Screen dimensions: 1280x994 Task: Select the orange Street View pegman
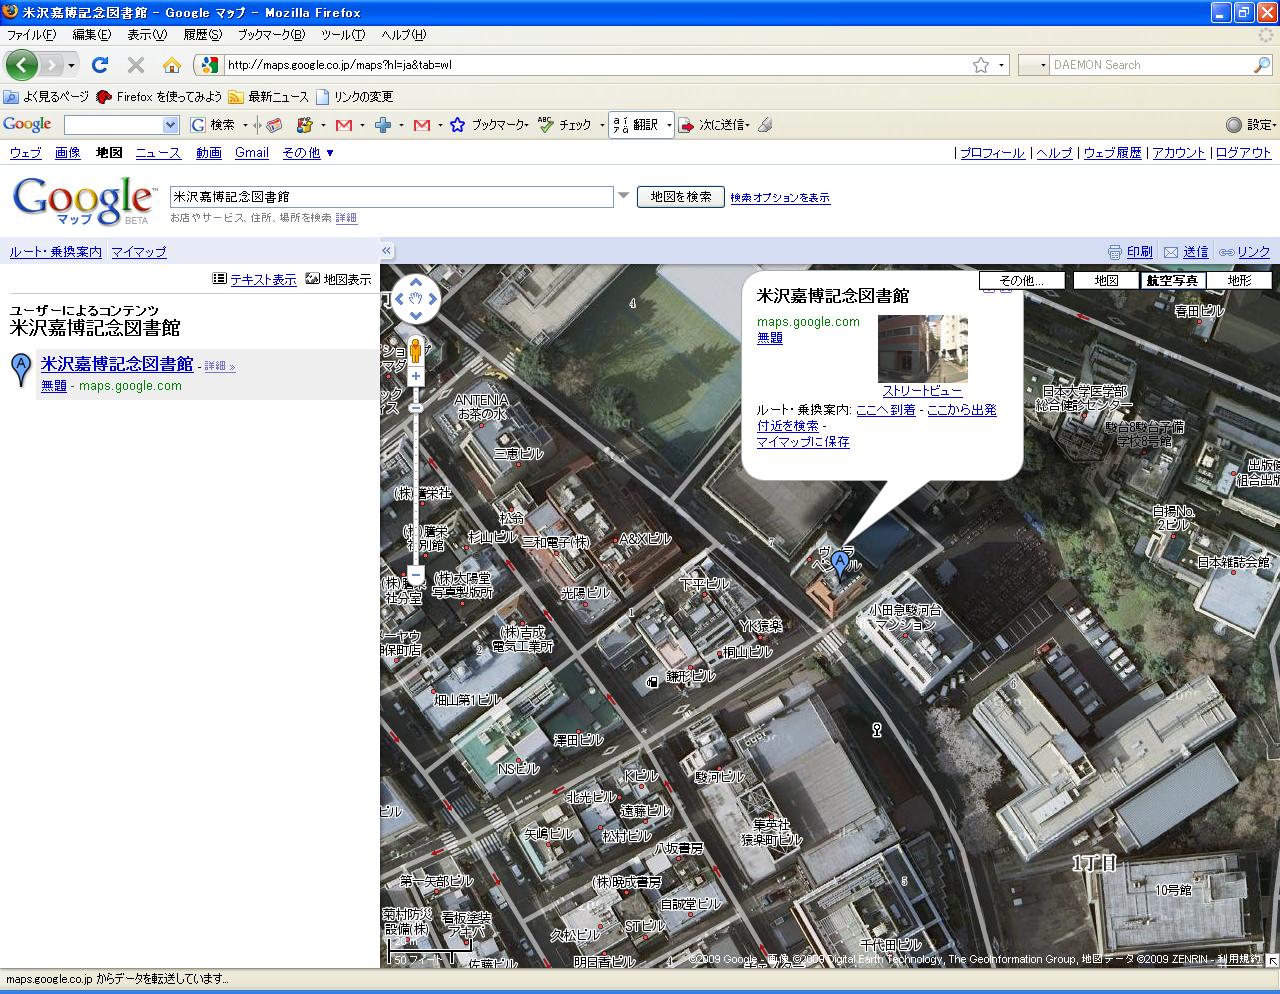click(x=416, y=351)
